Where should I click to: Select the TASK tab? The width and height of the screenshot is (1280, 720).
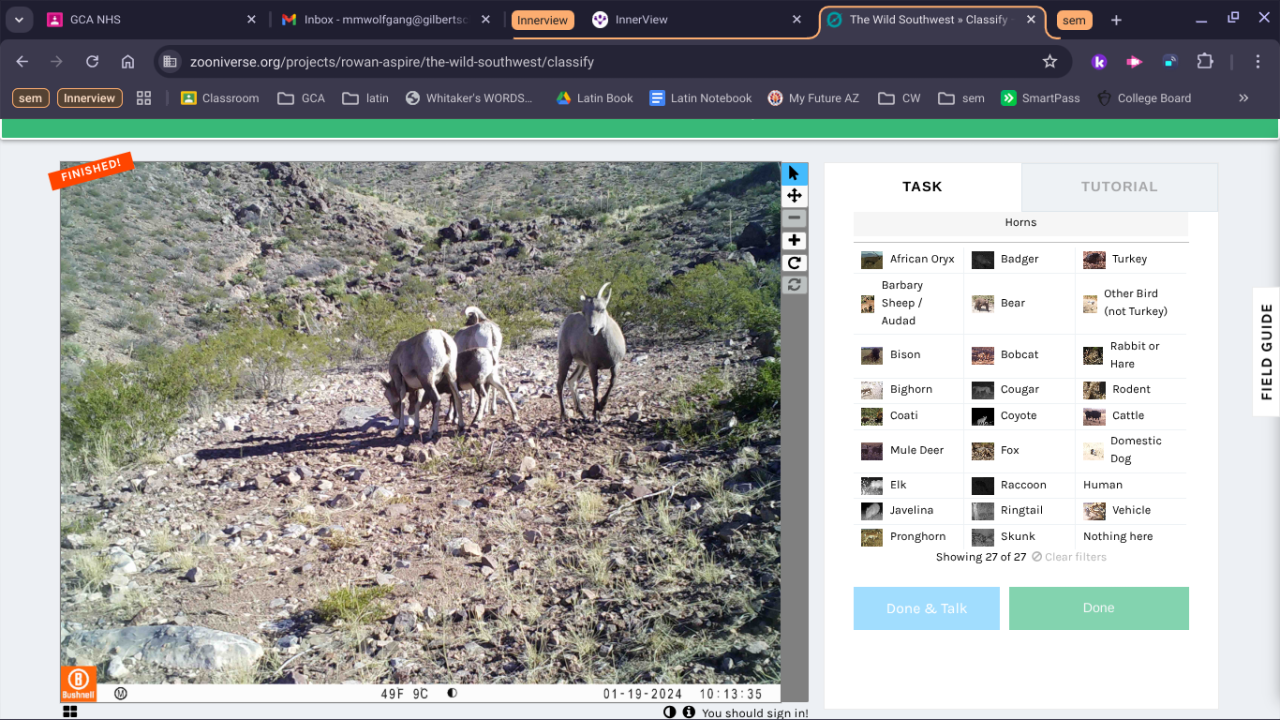(x=922, y=187)
